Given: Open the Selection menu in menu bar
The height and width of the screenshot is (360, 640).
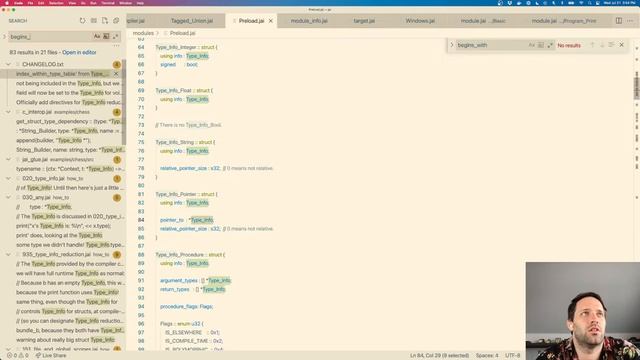Looking at the screenshot, I should (x=56, y=3).
